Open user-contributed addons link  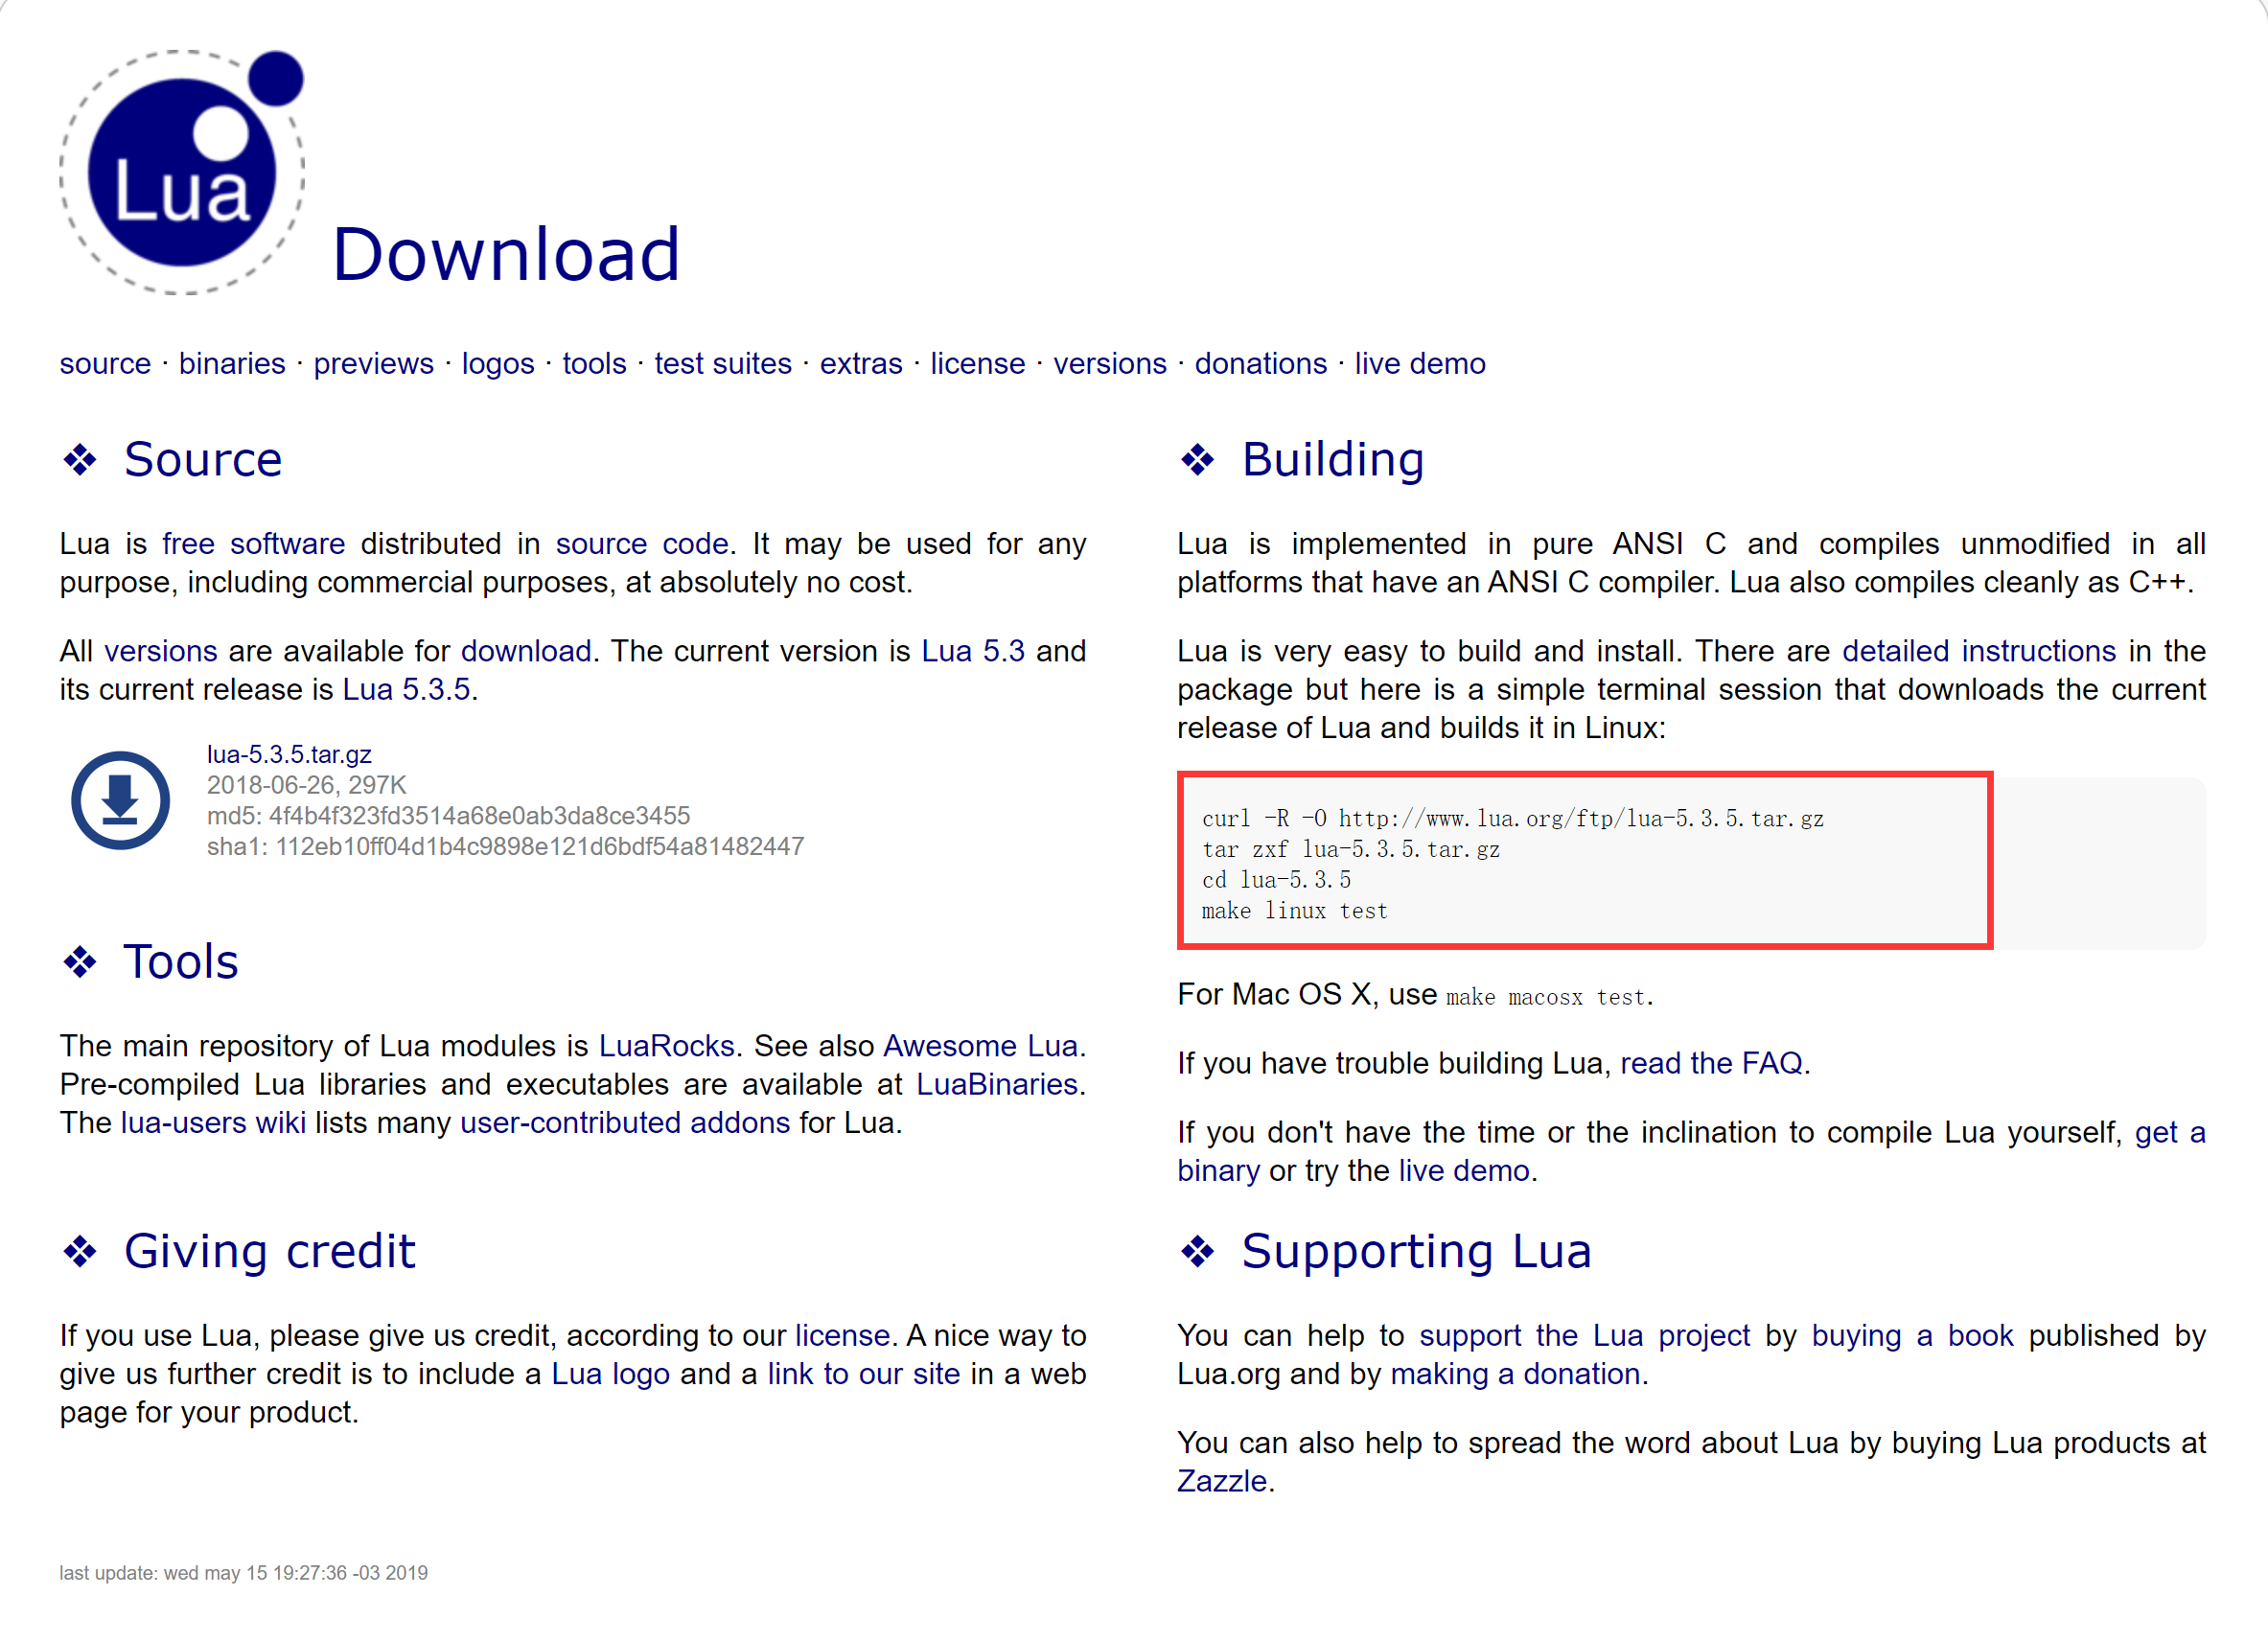click(625, 1122)
